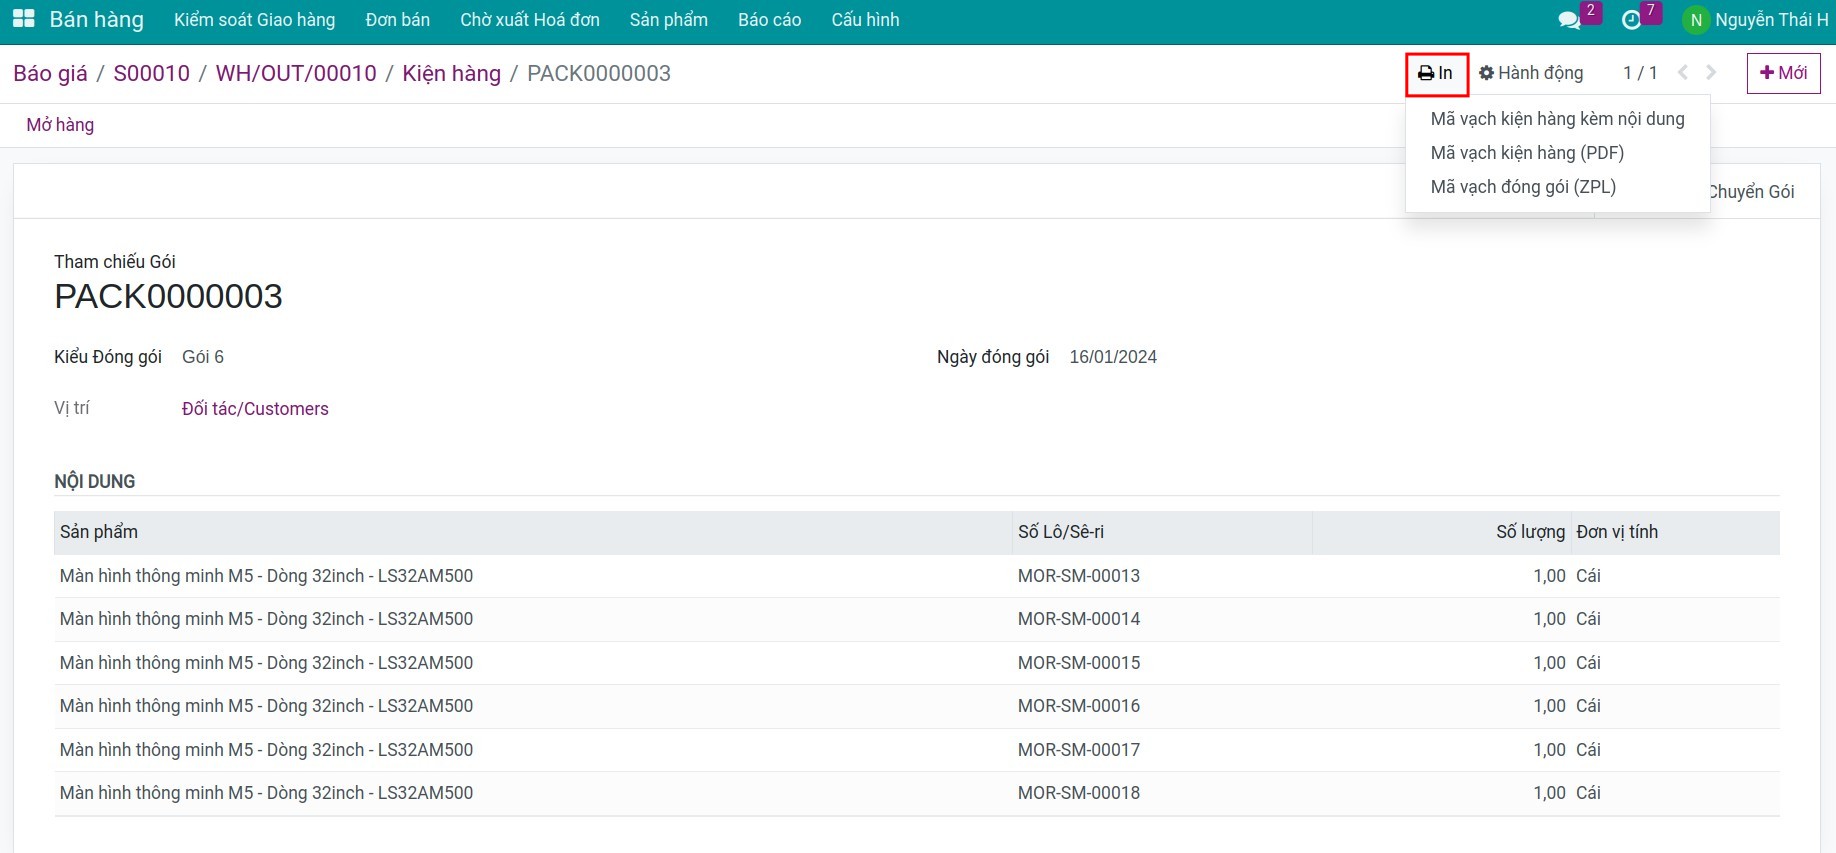Open the Sản phẩm menu
The width and height of the screenshot is (1836, 853).
coord(668,20)
